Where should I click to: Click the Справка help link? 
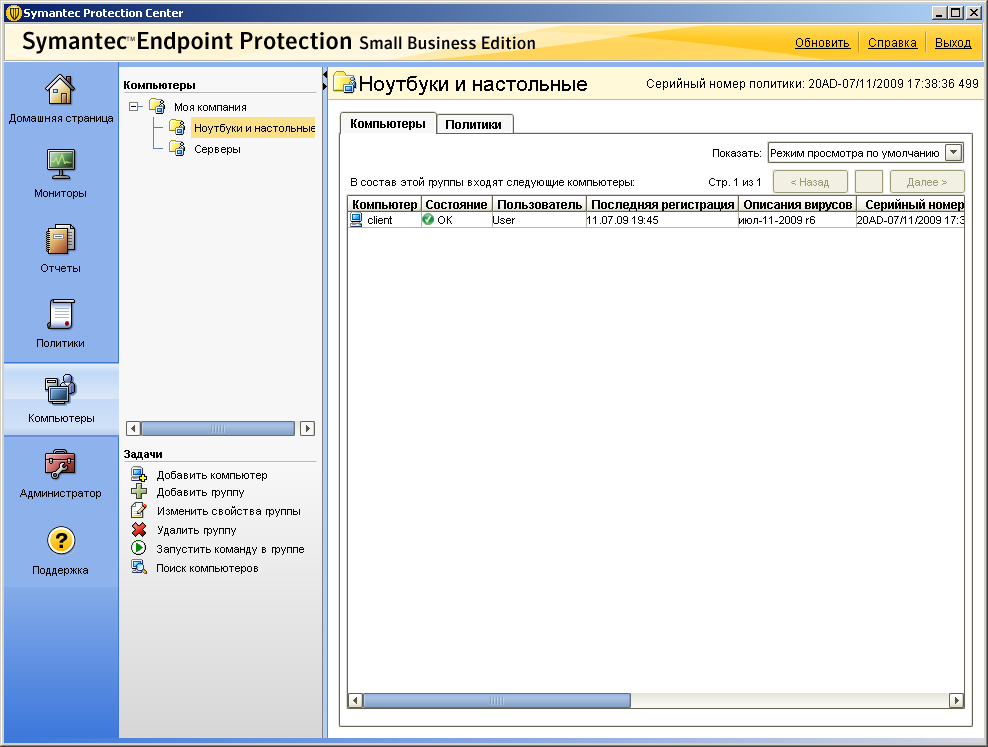892,43
